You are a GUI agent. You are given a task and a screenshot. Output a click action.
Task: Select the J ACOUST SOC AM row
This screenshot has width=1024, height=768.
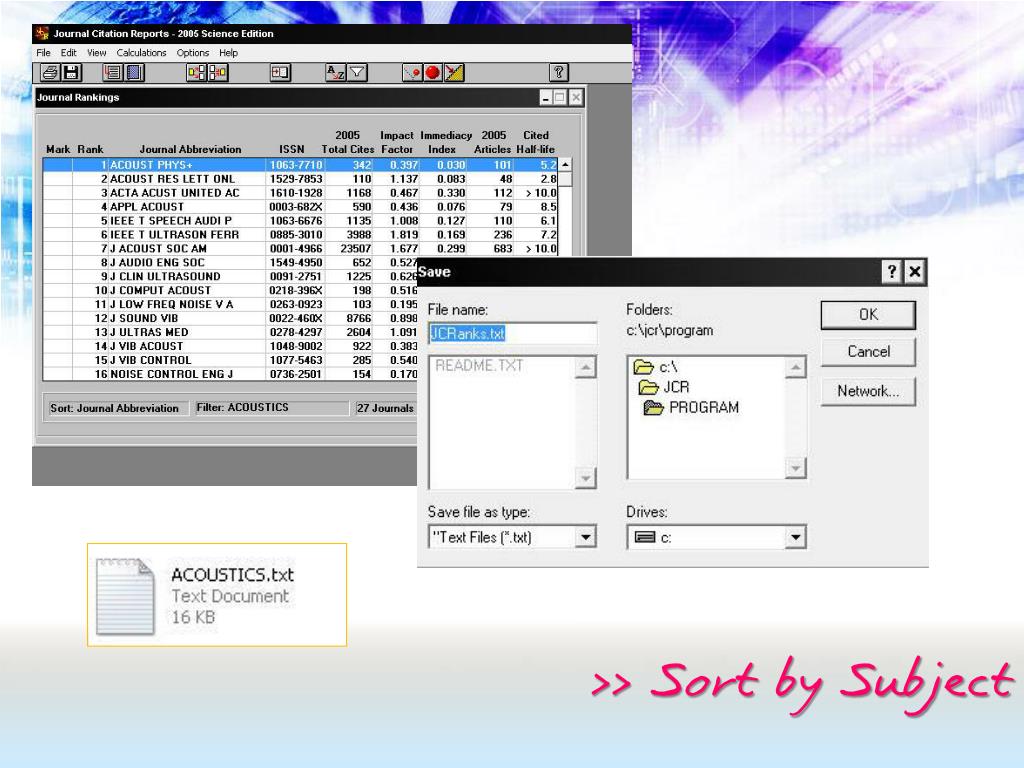300,249
